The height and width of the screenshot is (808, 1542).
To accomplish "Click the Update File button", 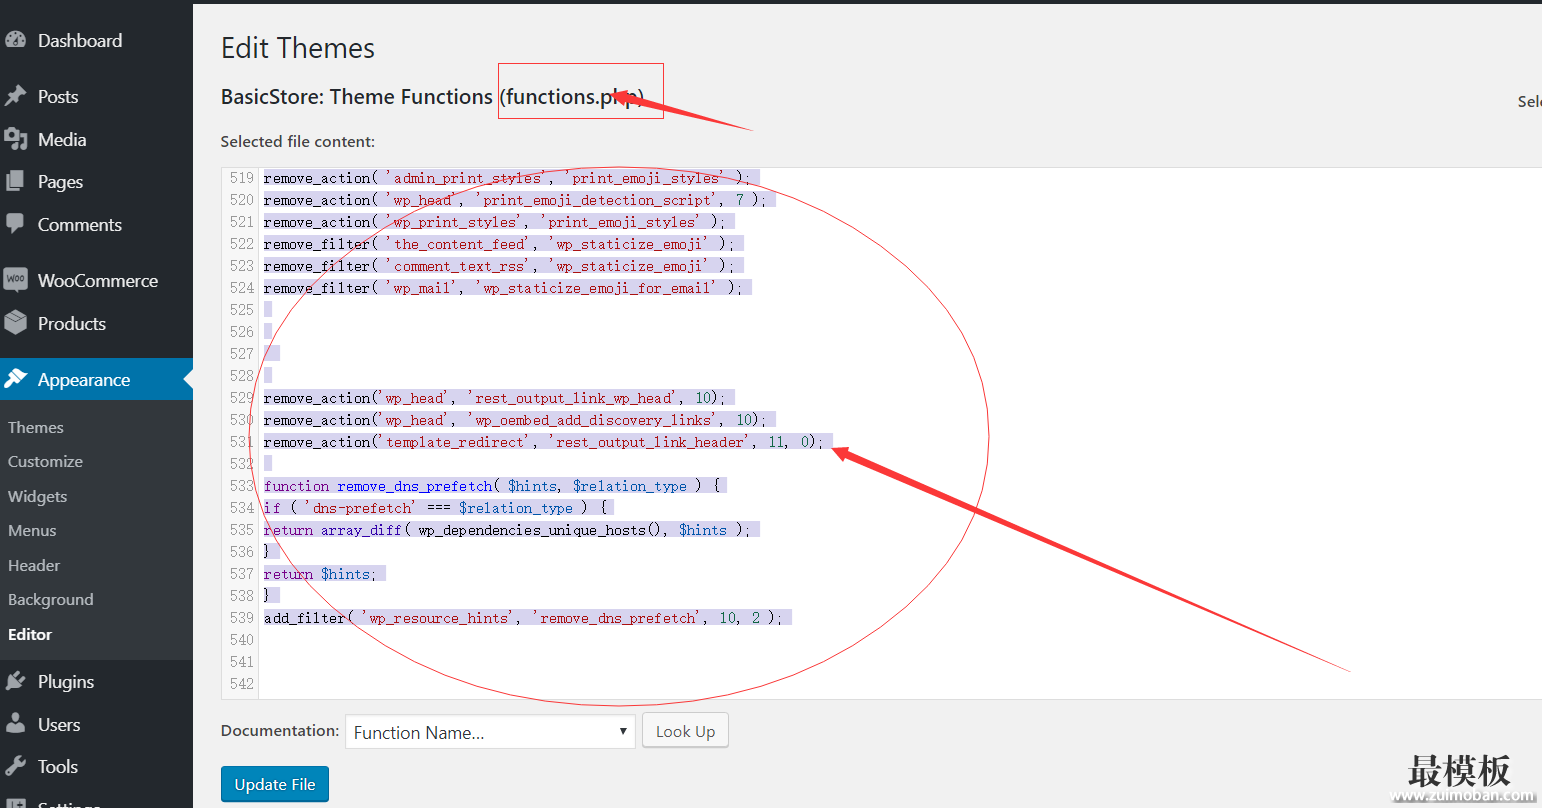I will point(274,784).
